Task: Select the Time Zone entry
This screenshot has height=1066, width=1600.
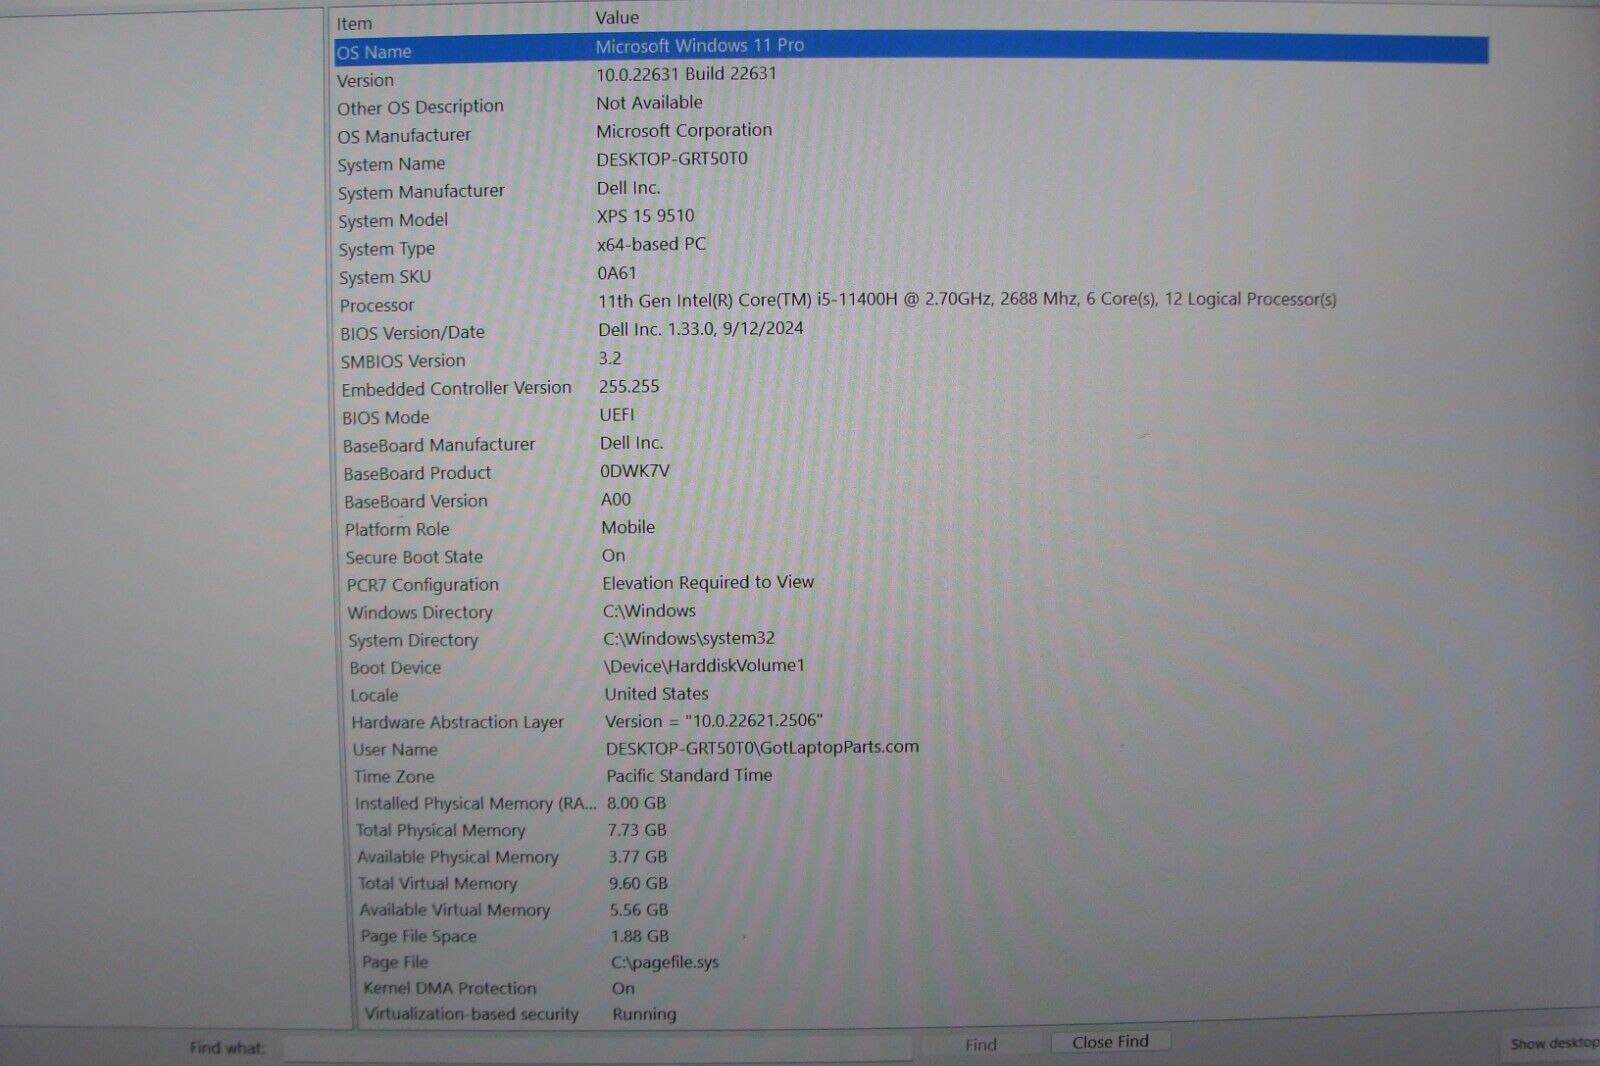Action: pos(450,776)
